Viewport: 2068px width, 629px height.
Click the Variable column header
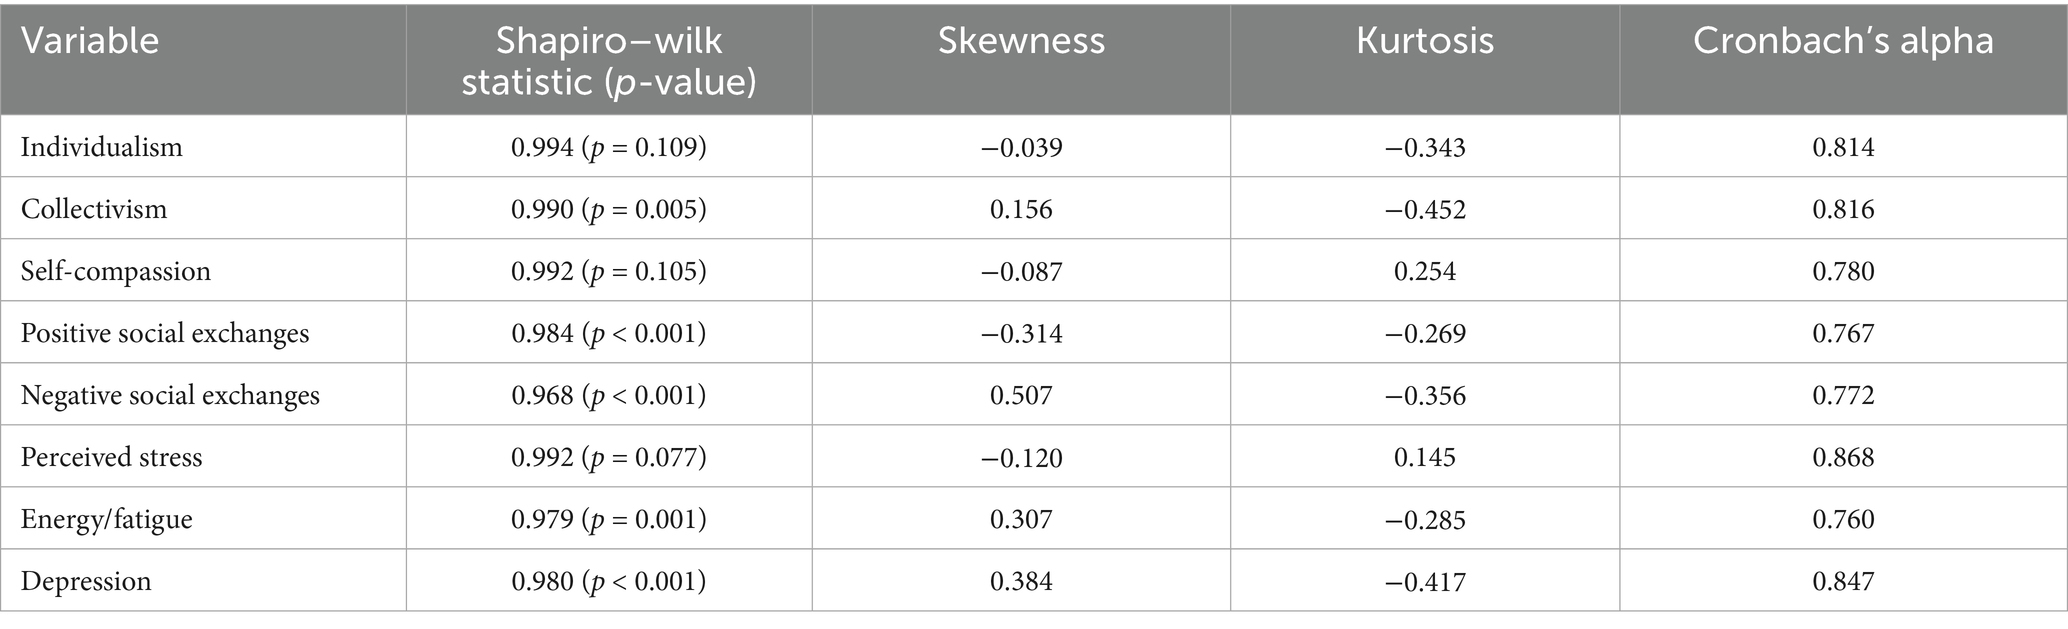[90, 41]
